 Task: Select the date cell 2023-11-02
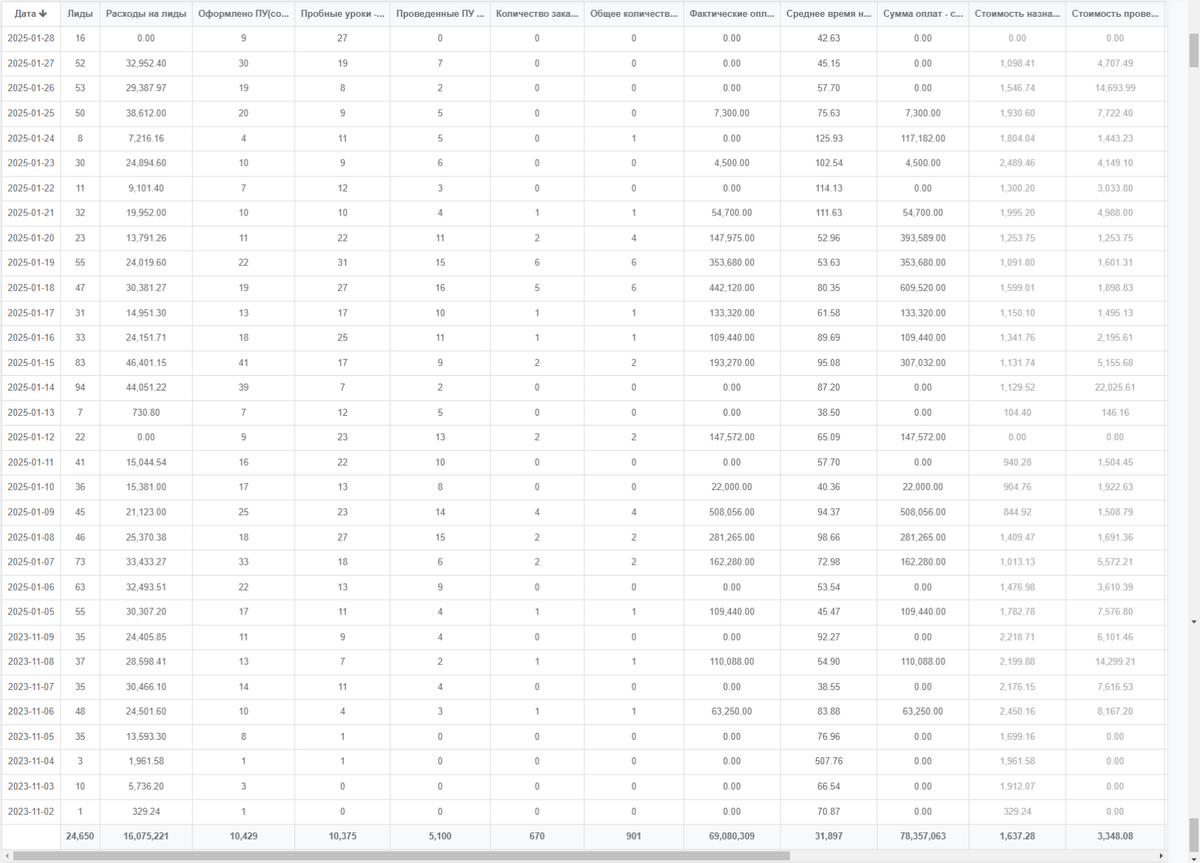click(30, 811)
